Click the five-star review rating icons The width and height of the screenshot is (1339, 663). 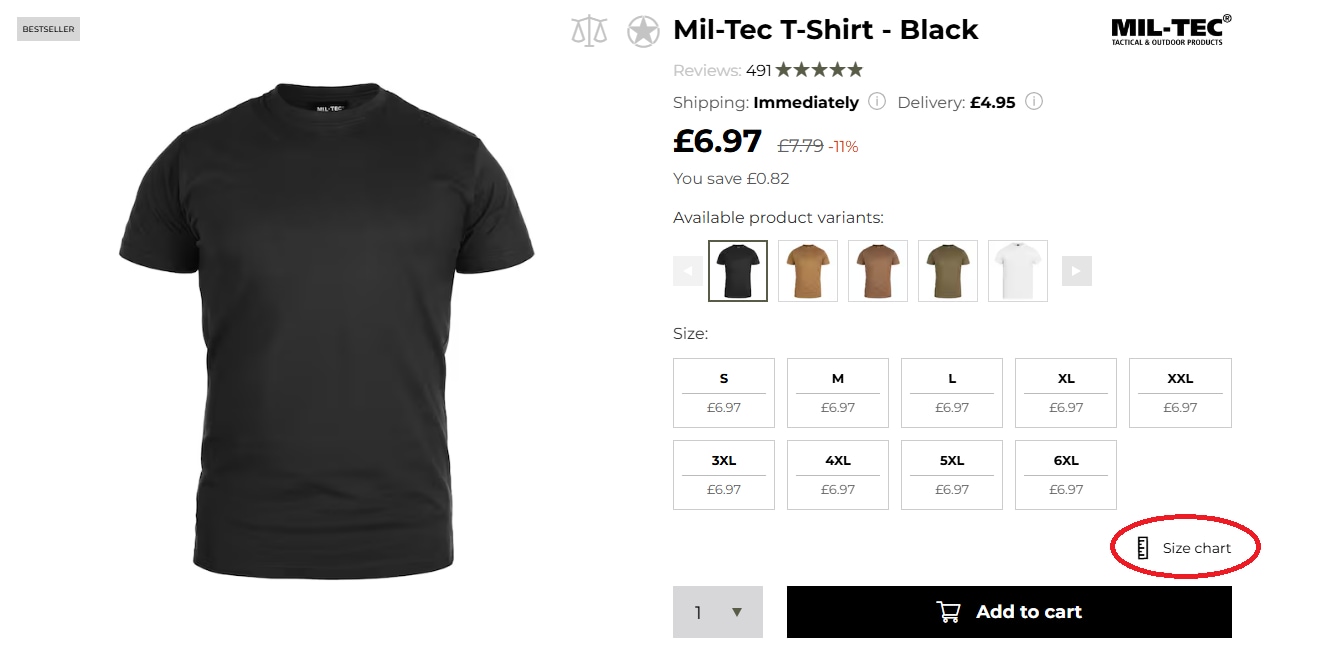pos(817,70)
